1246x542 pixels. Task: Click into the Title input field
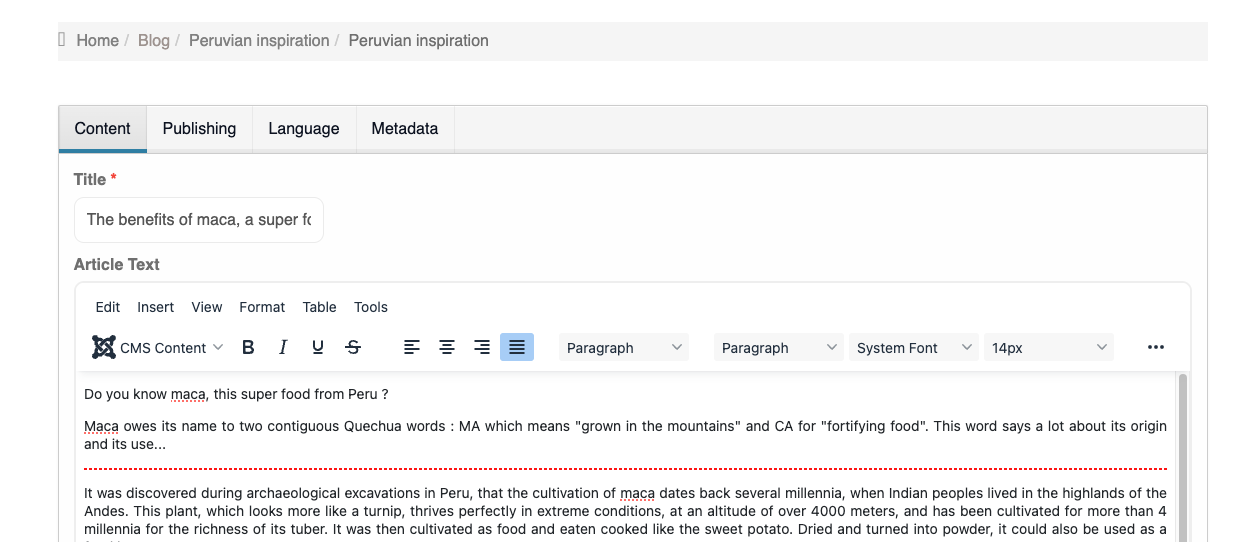tap(199, 220)
